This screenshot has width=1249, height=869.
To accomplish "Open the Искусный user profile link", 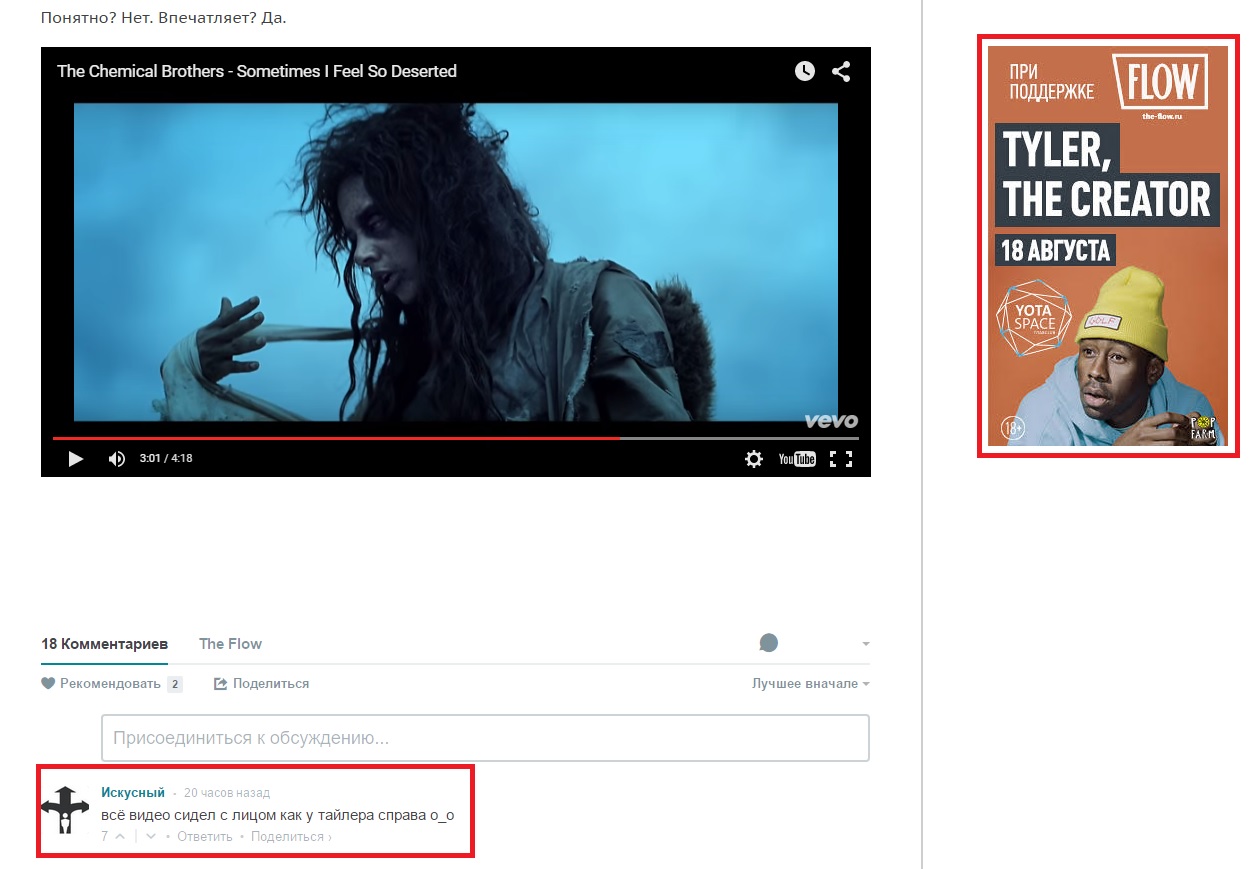I will 133,792.
